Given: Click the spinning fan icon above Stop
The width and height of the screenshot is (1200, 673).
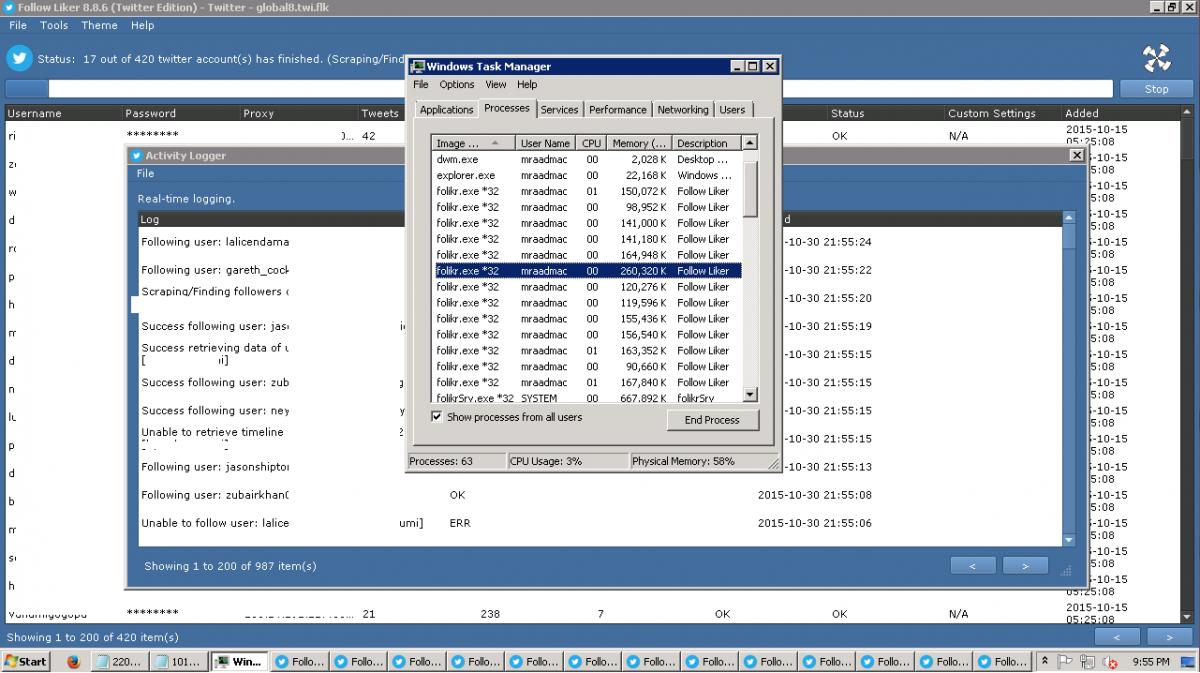Looking at the screenshot, I should click(x=1157, y=58).
